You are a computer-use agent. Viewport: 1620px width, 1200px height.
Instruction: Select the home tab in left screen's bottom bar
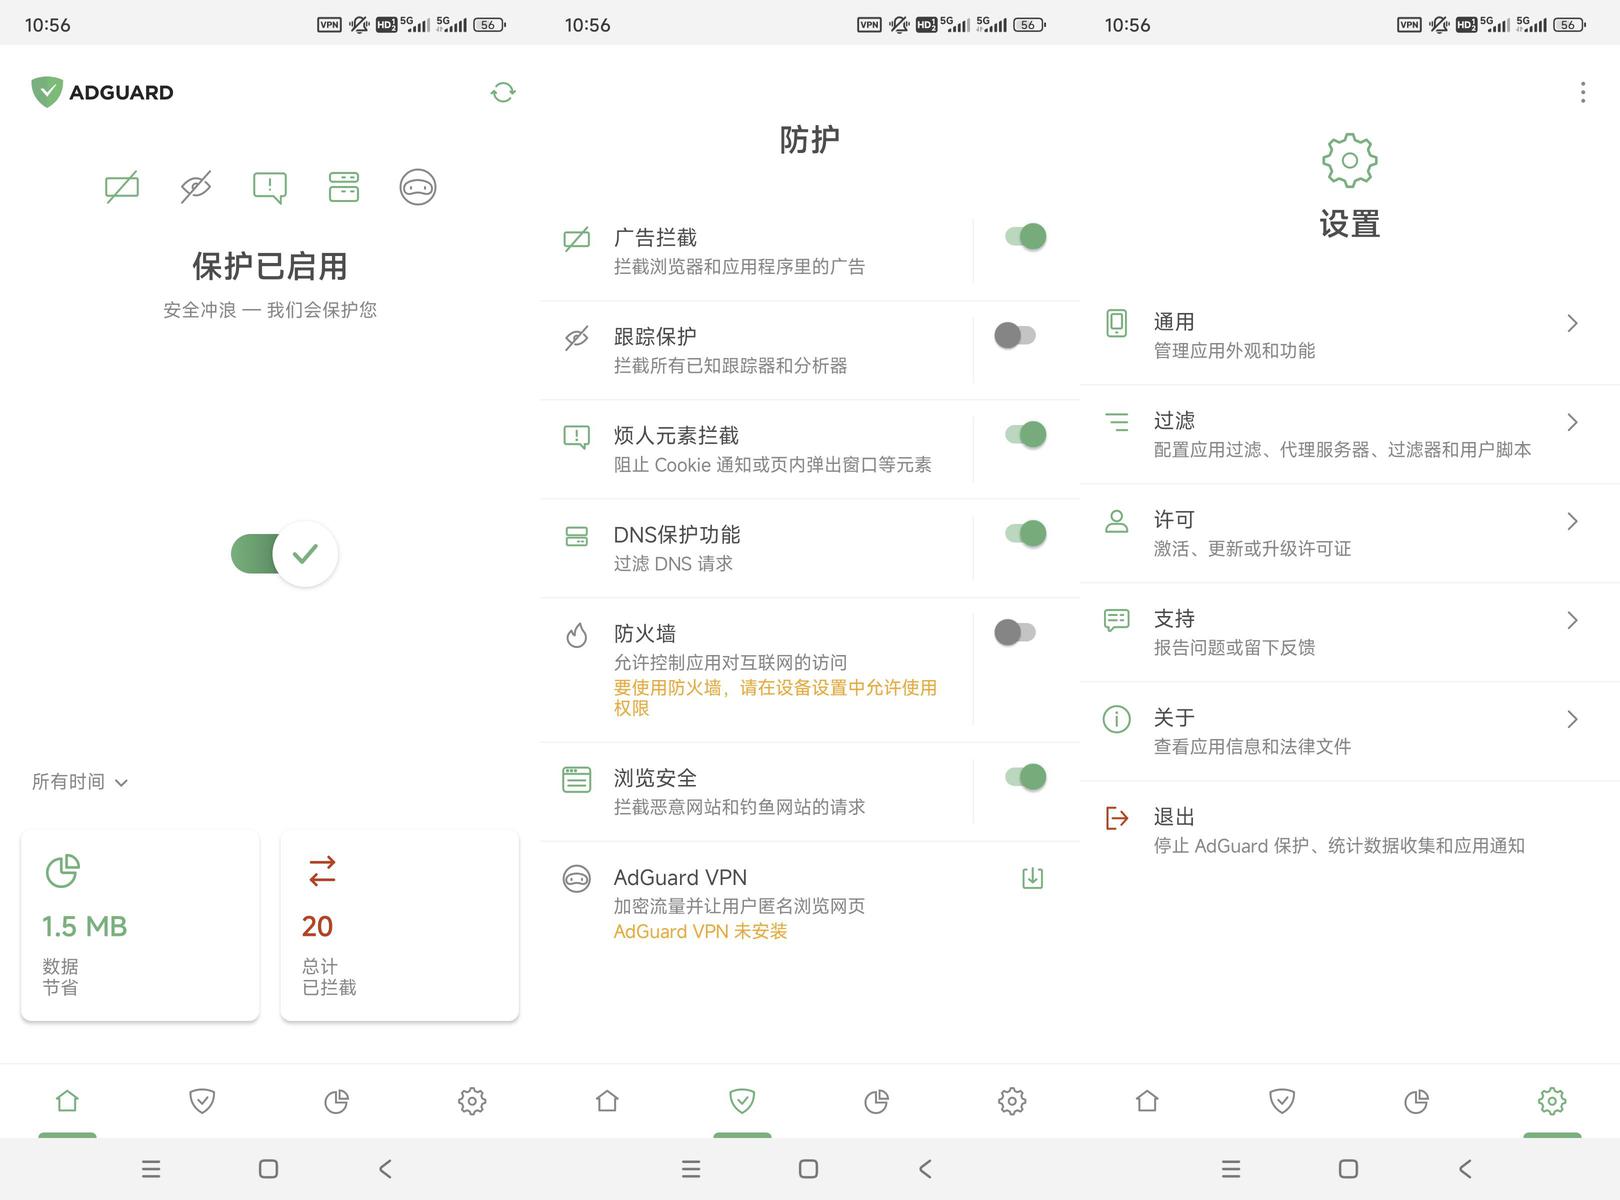pos(67,1101)
